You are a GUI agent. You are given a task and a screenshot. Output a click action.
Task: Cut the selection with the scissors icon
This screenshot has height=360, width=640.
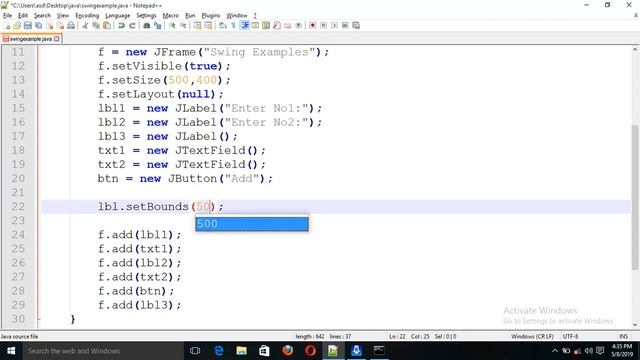click(x=85, y=25)
